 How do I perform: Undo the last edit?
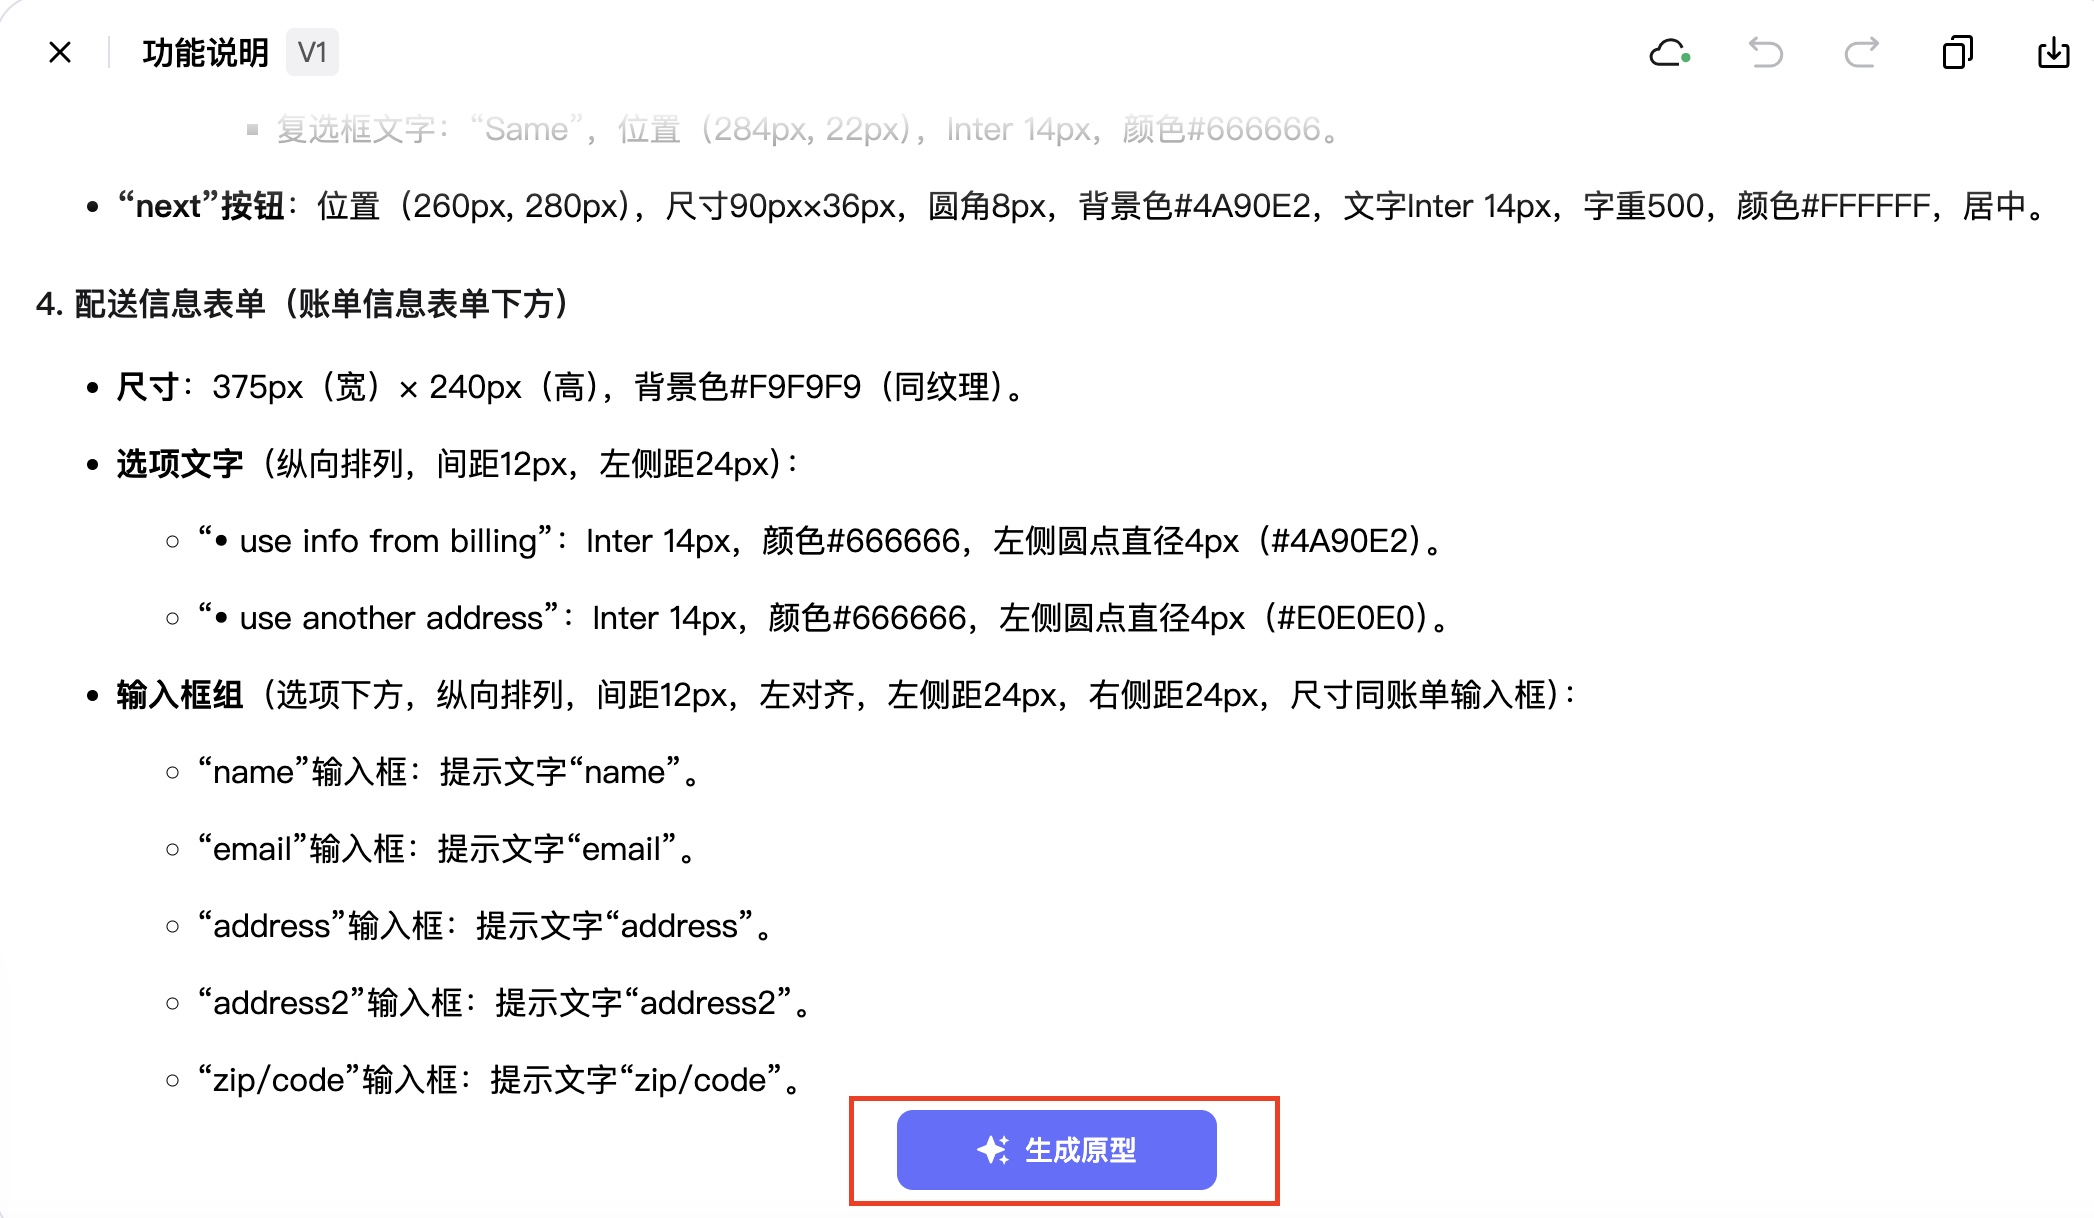pos(1765,52)
